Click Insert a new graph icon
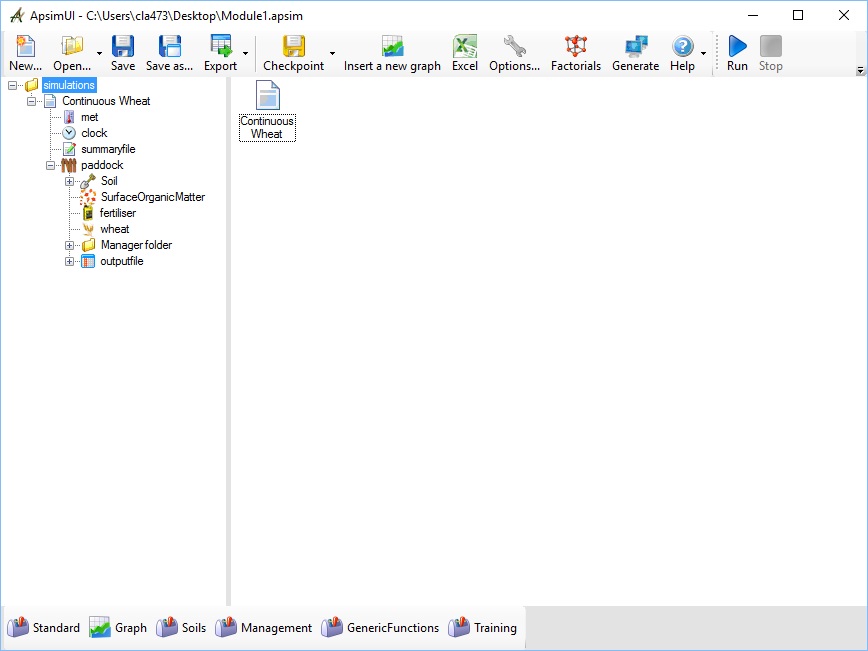Screen dimensions: 868x651 point(392,46)
